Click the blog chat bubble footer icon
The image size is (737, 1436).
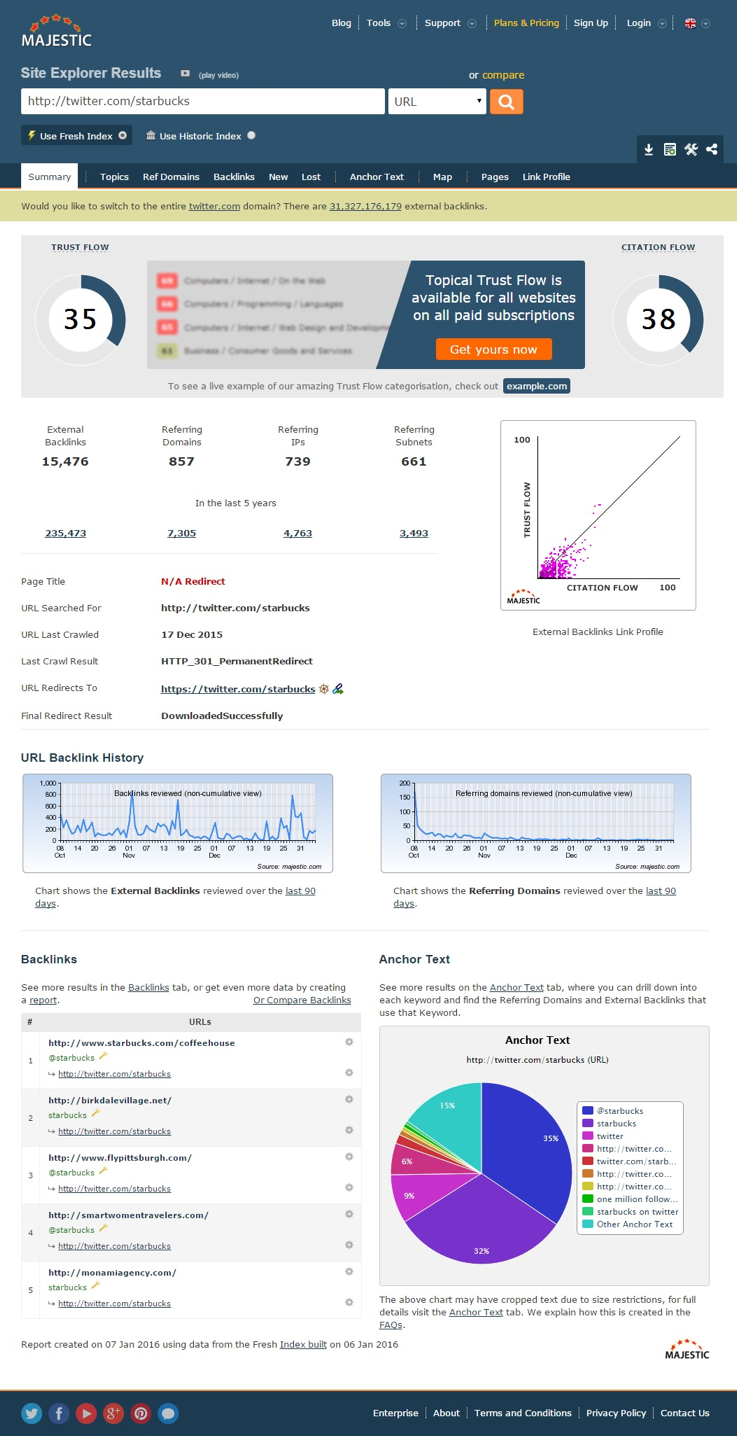point(168,1413)
